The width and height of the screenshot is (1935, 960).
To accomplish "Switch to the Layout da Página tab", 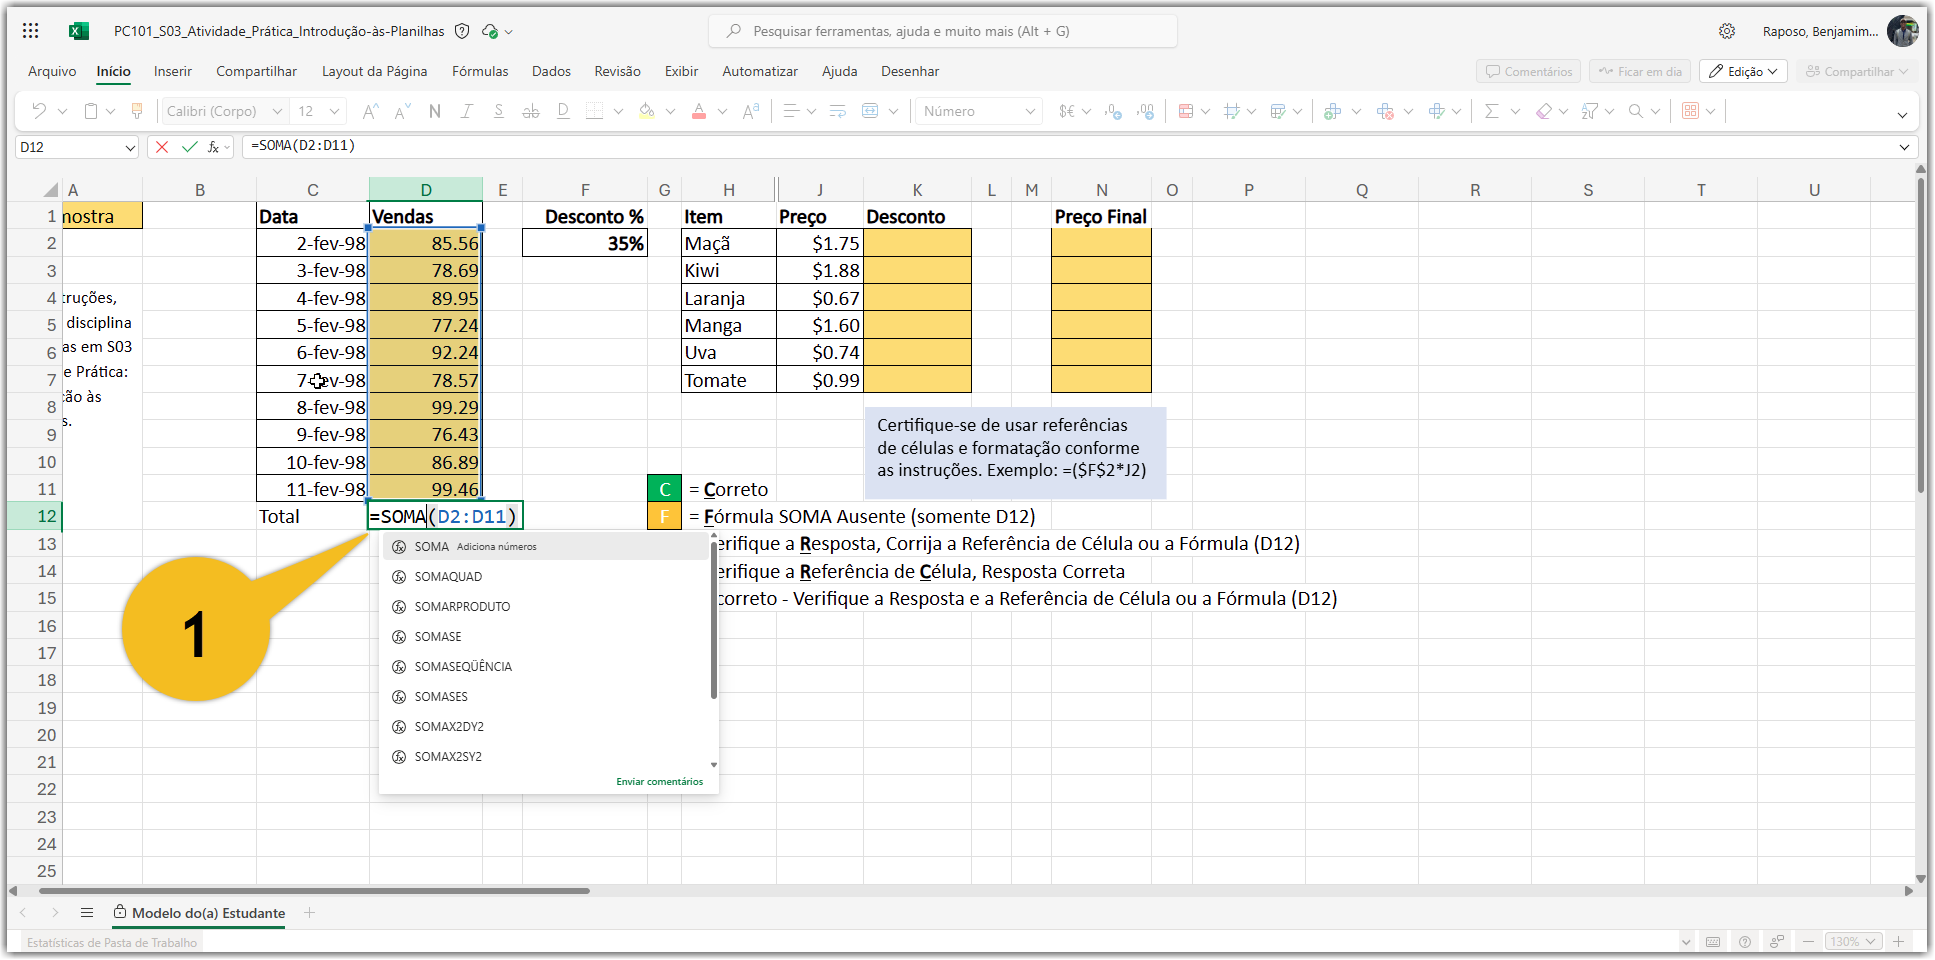I will pos(374,71).
